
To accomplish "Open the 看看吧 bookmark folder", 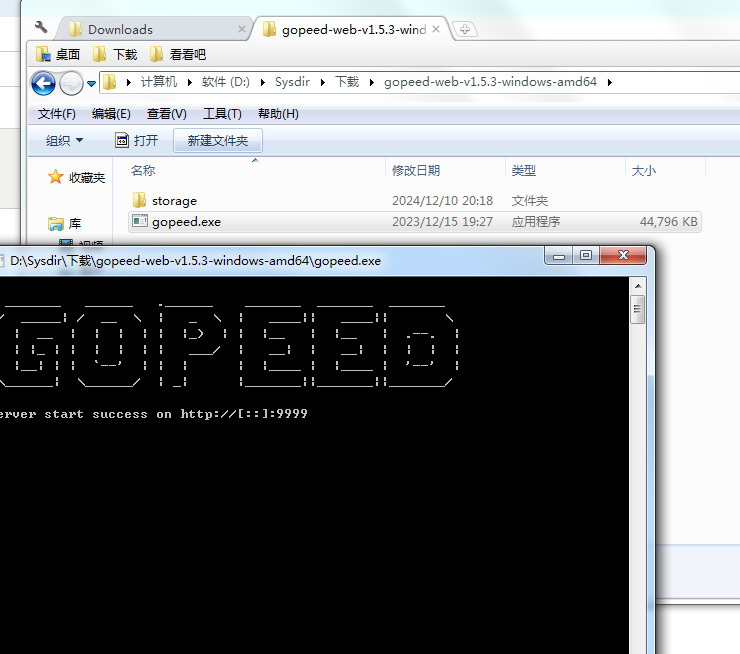I will pos(178,55).
